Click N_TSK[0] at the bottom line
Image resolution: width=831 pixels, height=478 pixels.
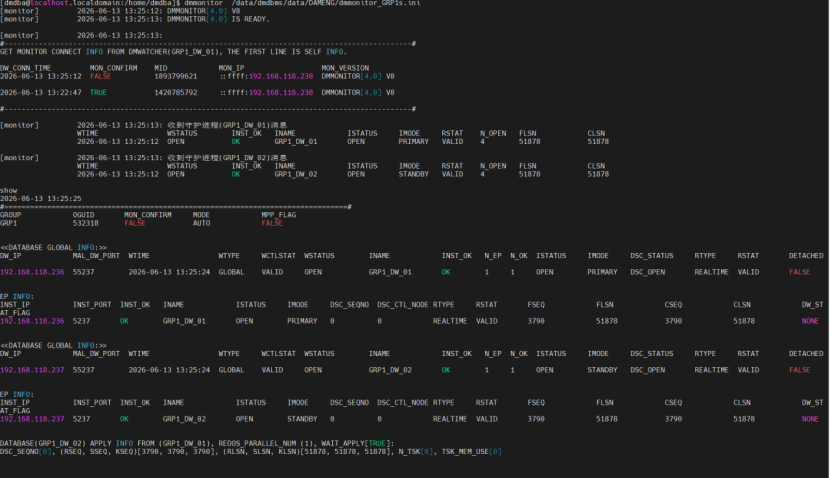416,452
